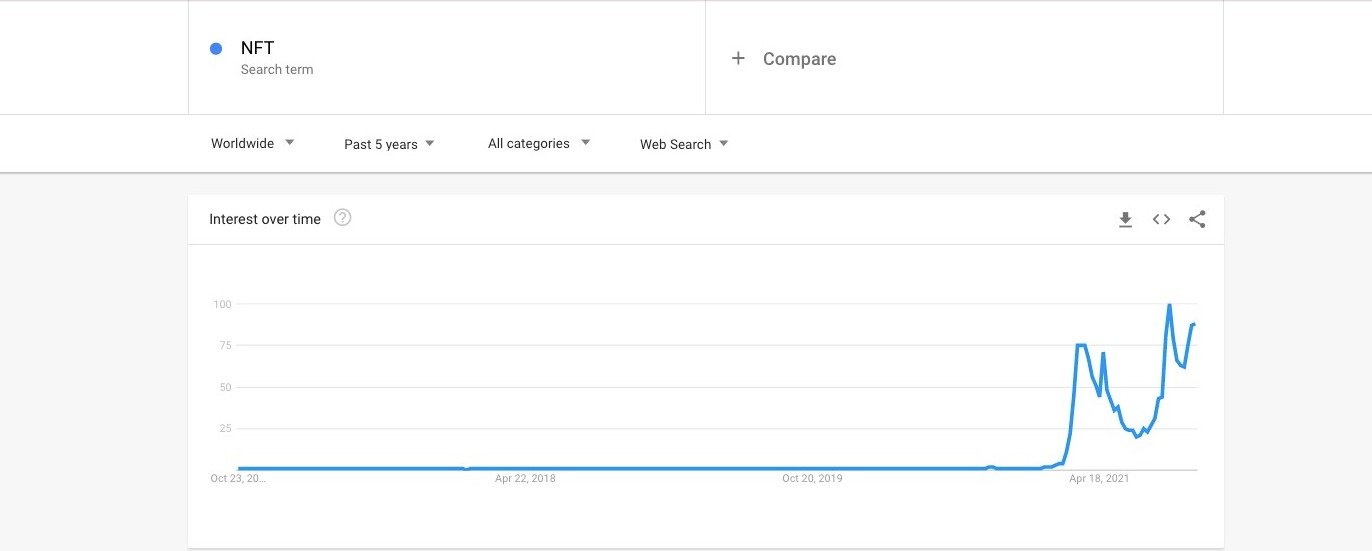Download the Interest over time data
The height and width of the screenshot is (551, 1372).
pyautogui.click(x=1125, y=220)
